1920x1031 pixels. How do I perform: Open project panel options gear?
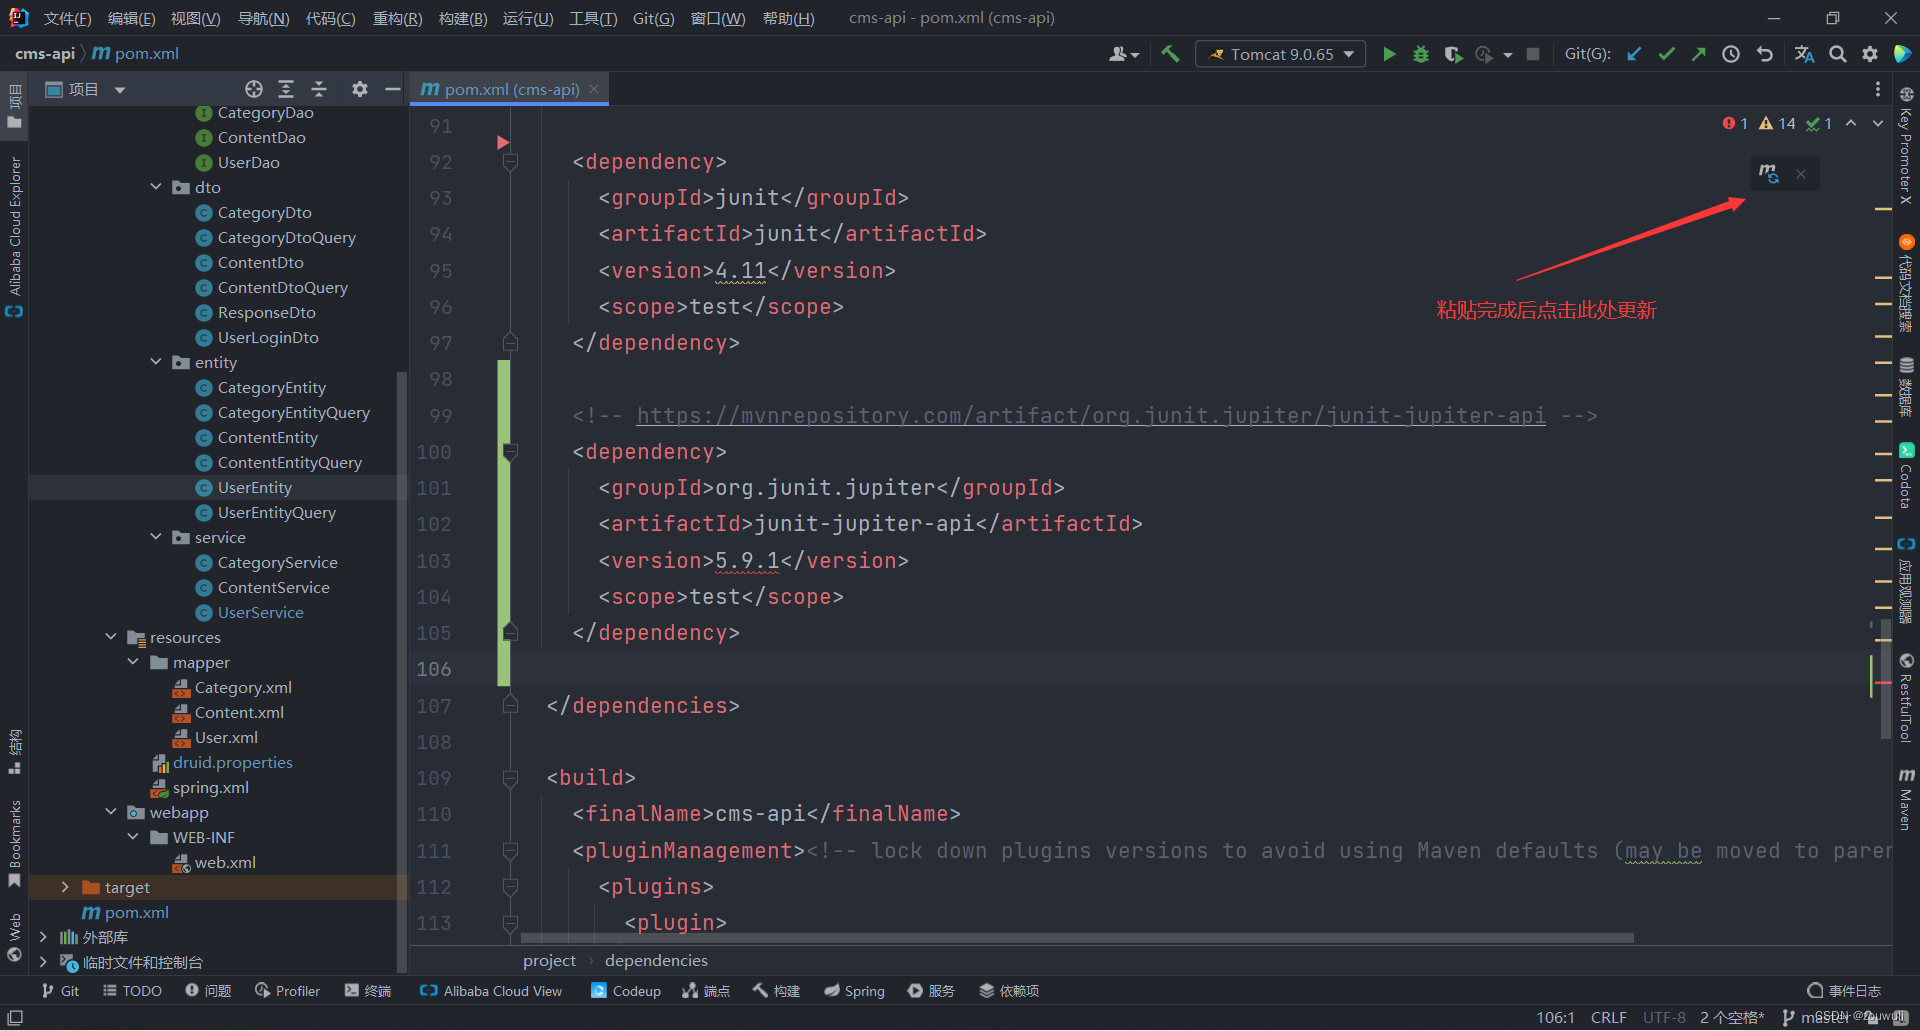pos(360,89)
